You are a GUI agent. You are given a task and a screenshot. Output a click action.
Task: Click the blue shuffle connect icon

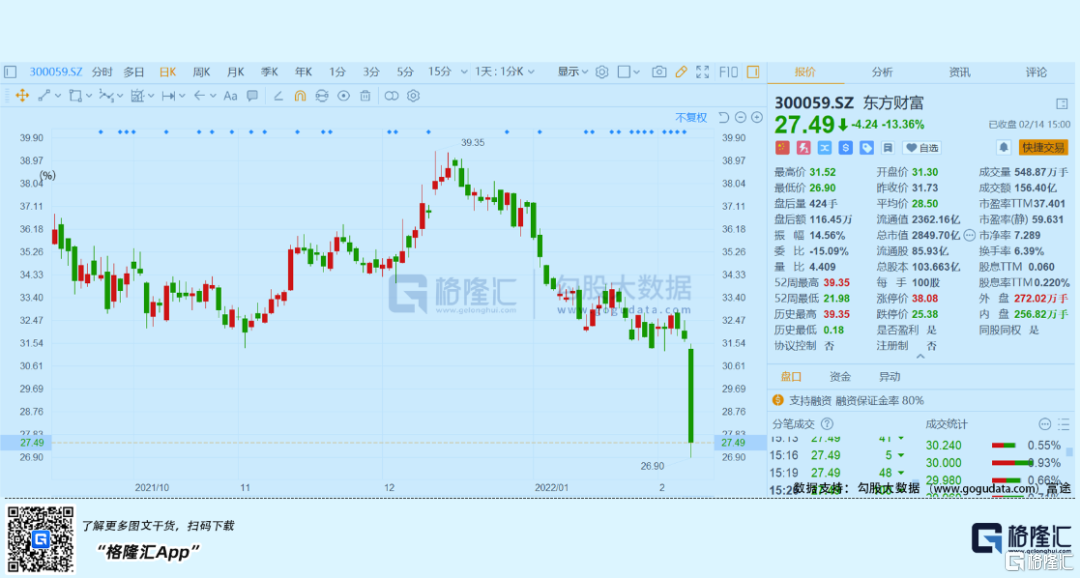click(x=824, y=147)
